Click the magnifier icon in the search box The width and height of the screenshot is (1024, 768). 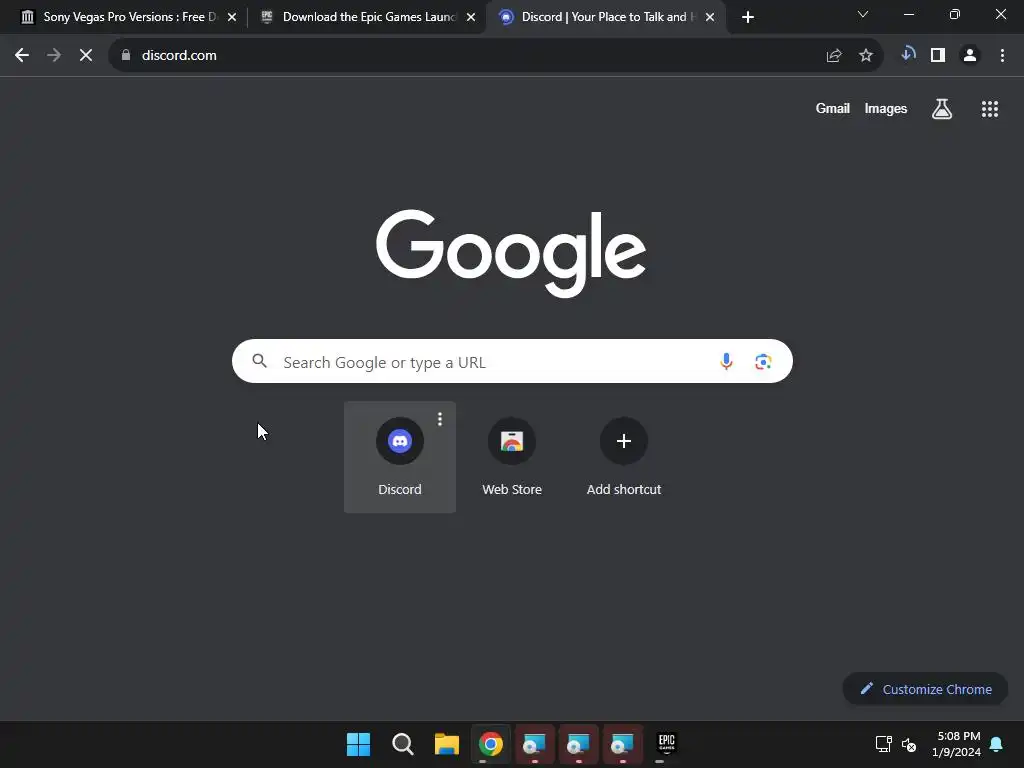pyautogui.click(x=259, y=360)
